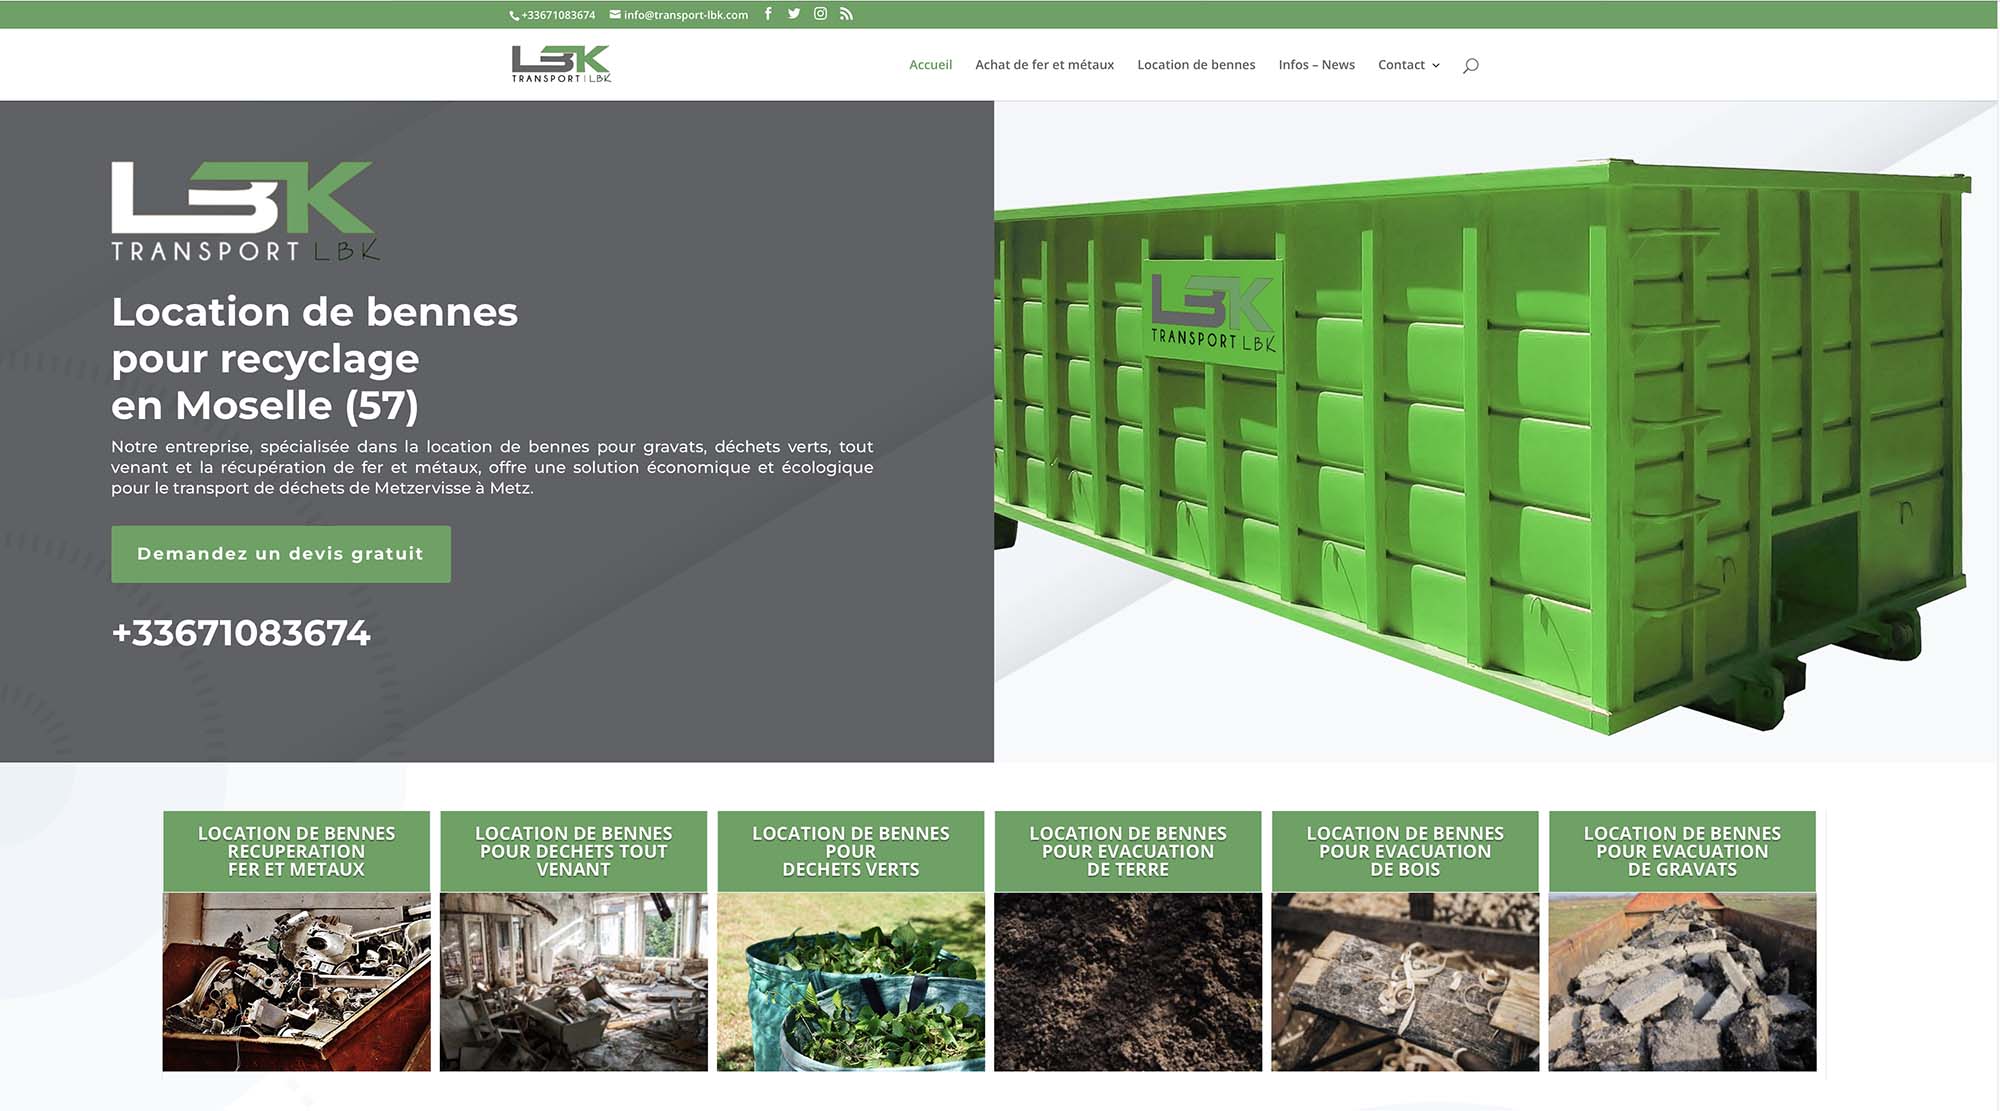The height and width of the screenshot is (1111, 2000).
Task: Click the large white LBK Transport logo
Action: tap(245, 211)
